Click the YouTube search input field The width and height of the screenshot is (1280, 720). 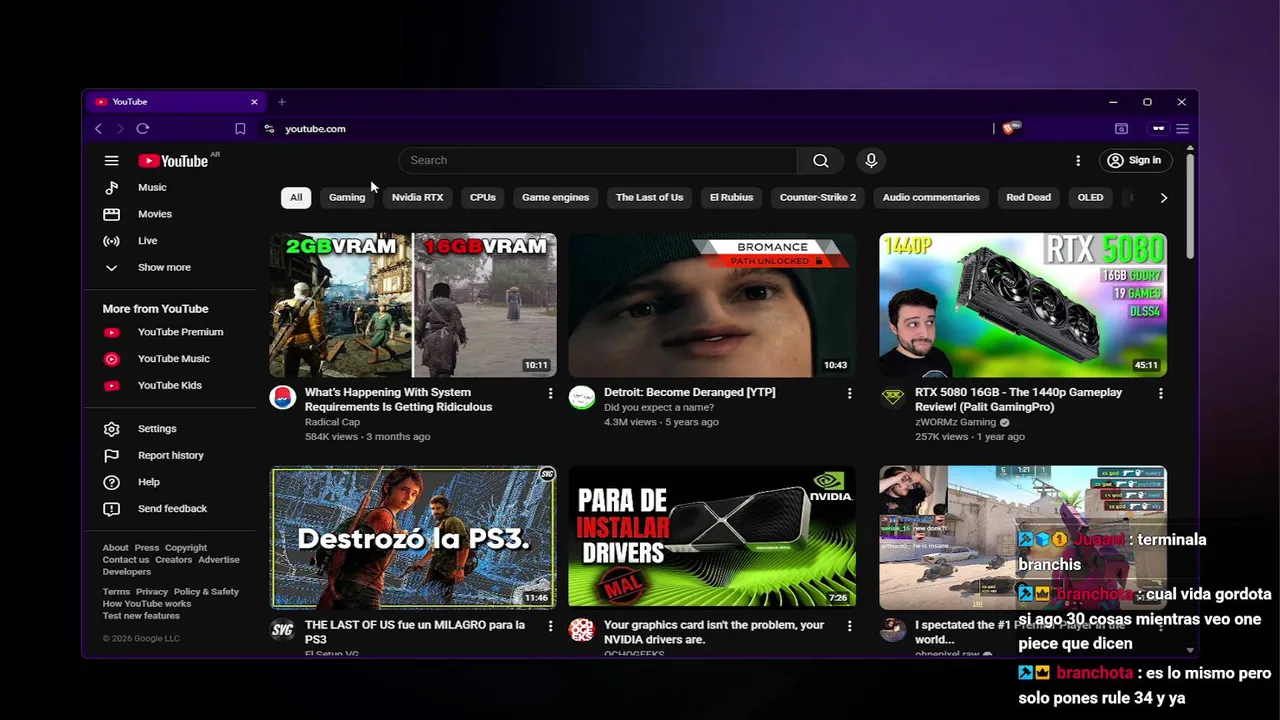[598, 160]
